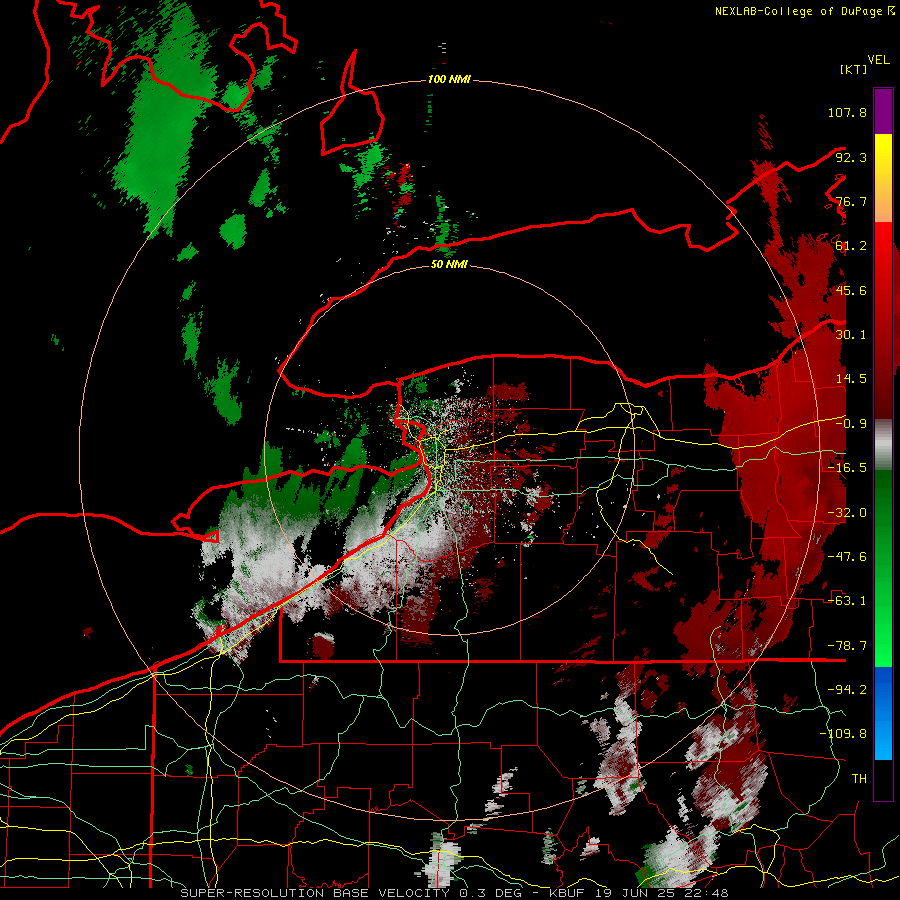Pick the dark TH segment at the bar's bottom
This screenshot has height=900, width=900.
pos(883,779)
